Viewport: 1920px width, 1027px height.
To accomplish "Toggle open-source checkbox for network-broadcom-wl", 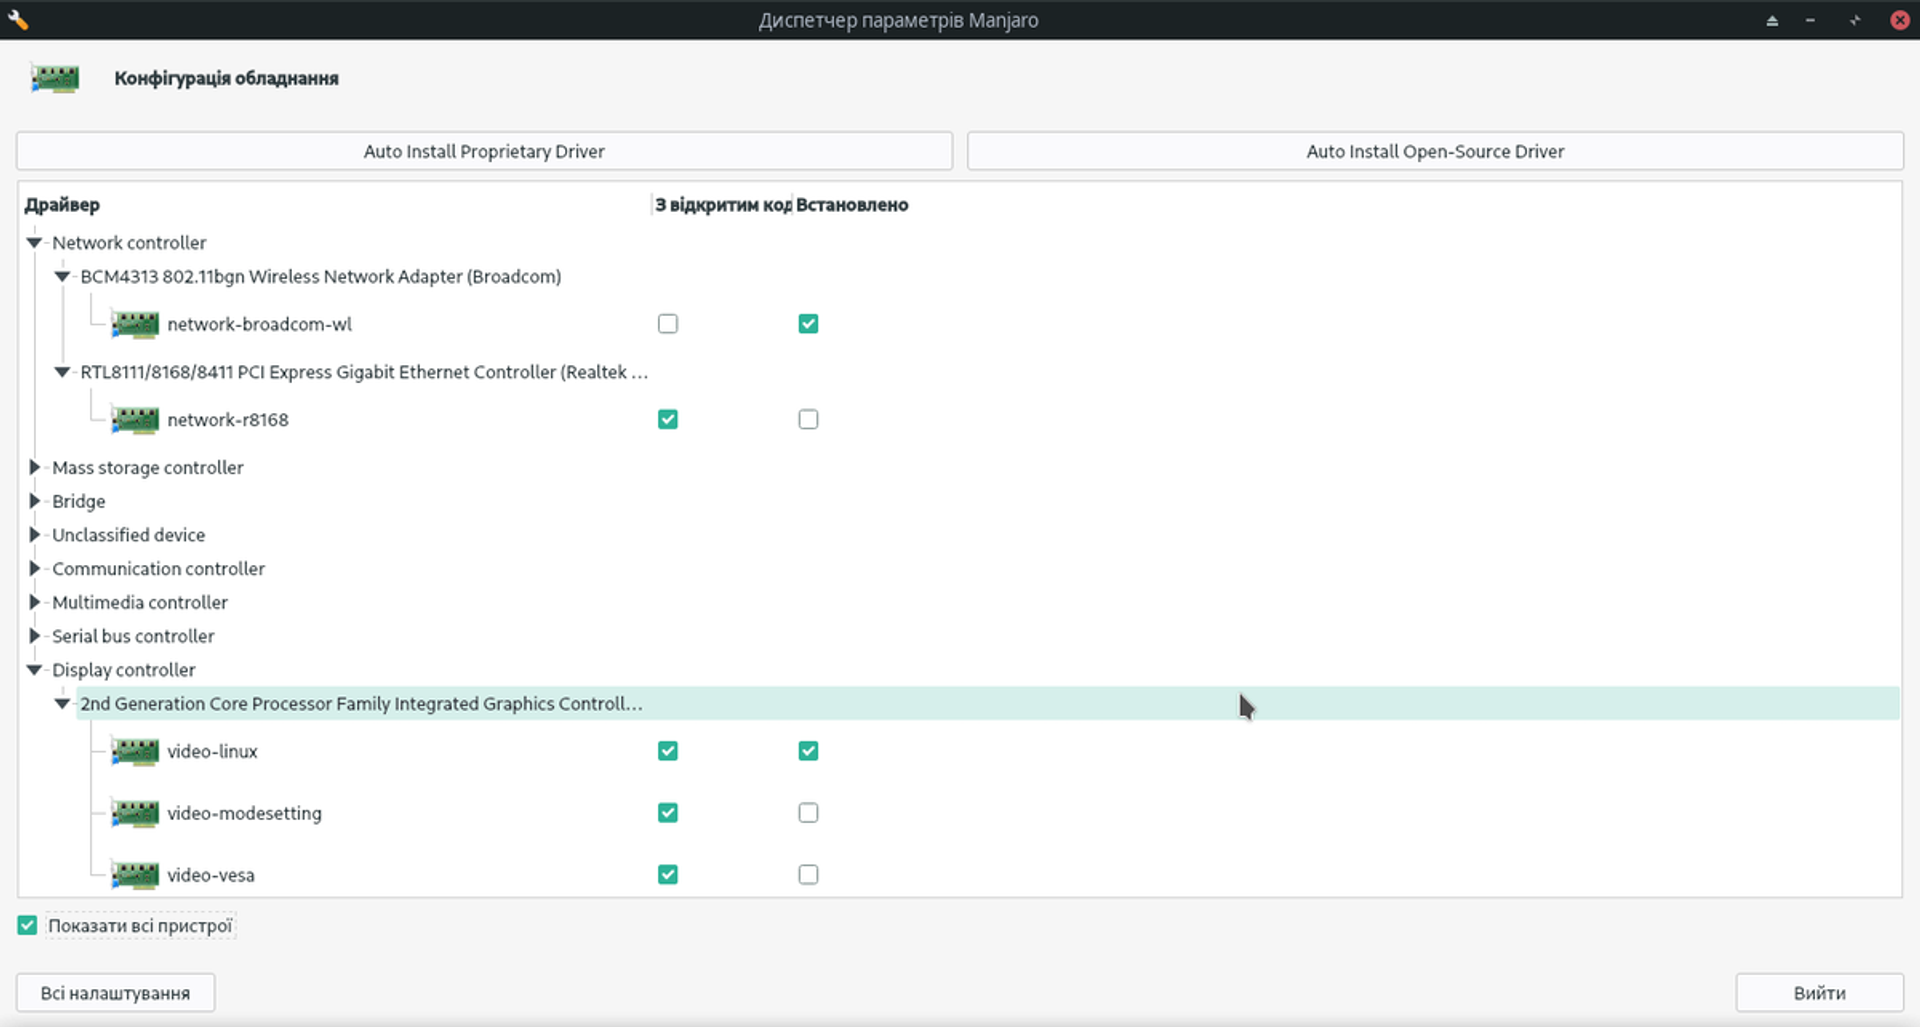I will (x=668, y=324).
